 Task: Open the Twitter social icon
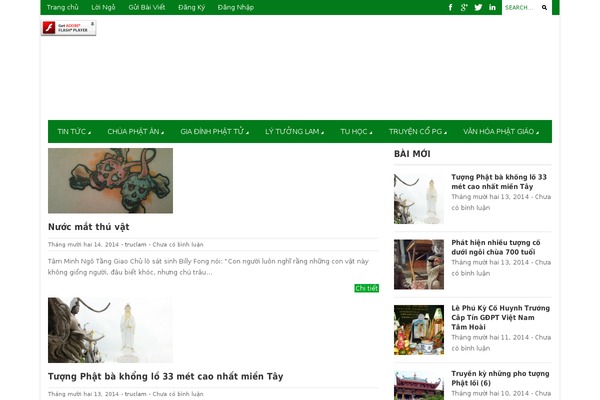click(x=478, y=7)
